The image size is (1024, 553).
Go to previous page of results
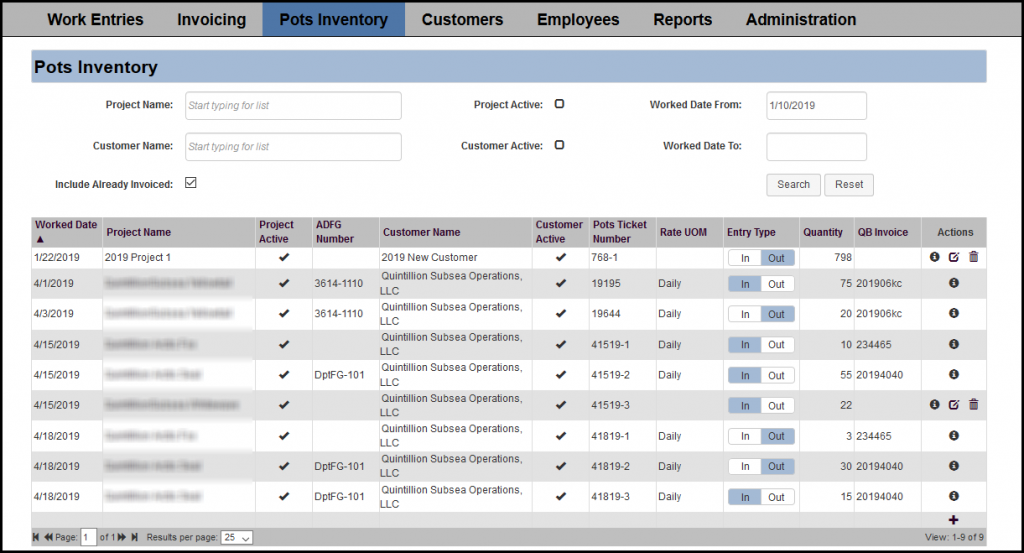[x=48, y=537]
